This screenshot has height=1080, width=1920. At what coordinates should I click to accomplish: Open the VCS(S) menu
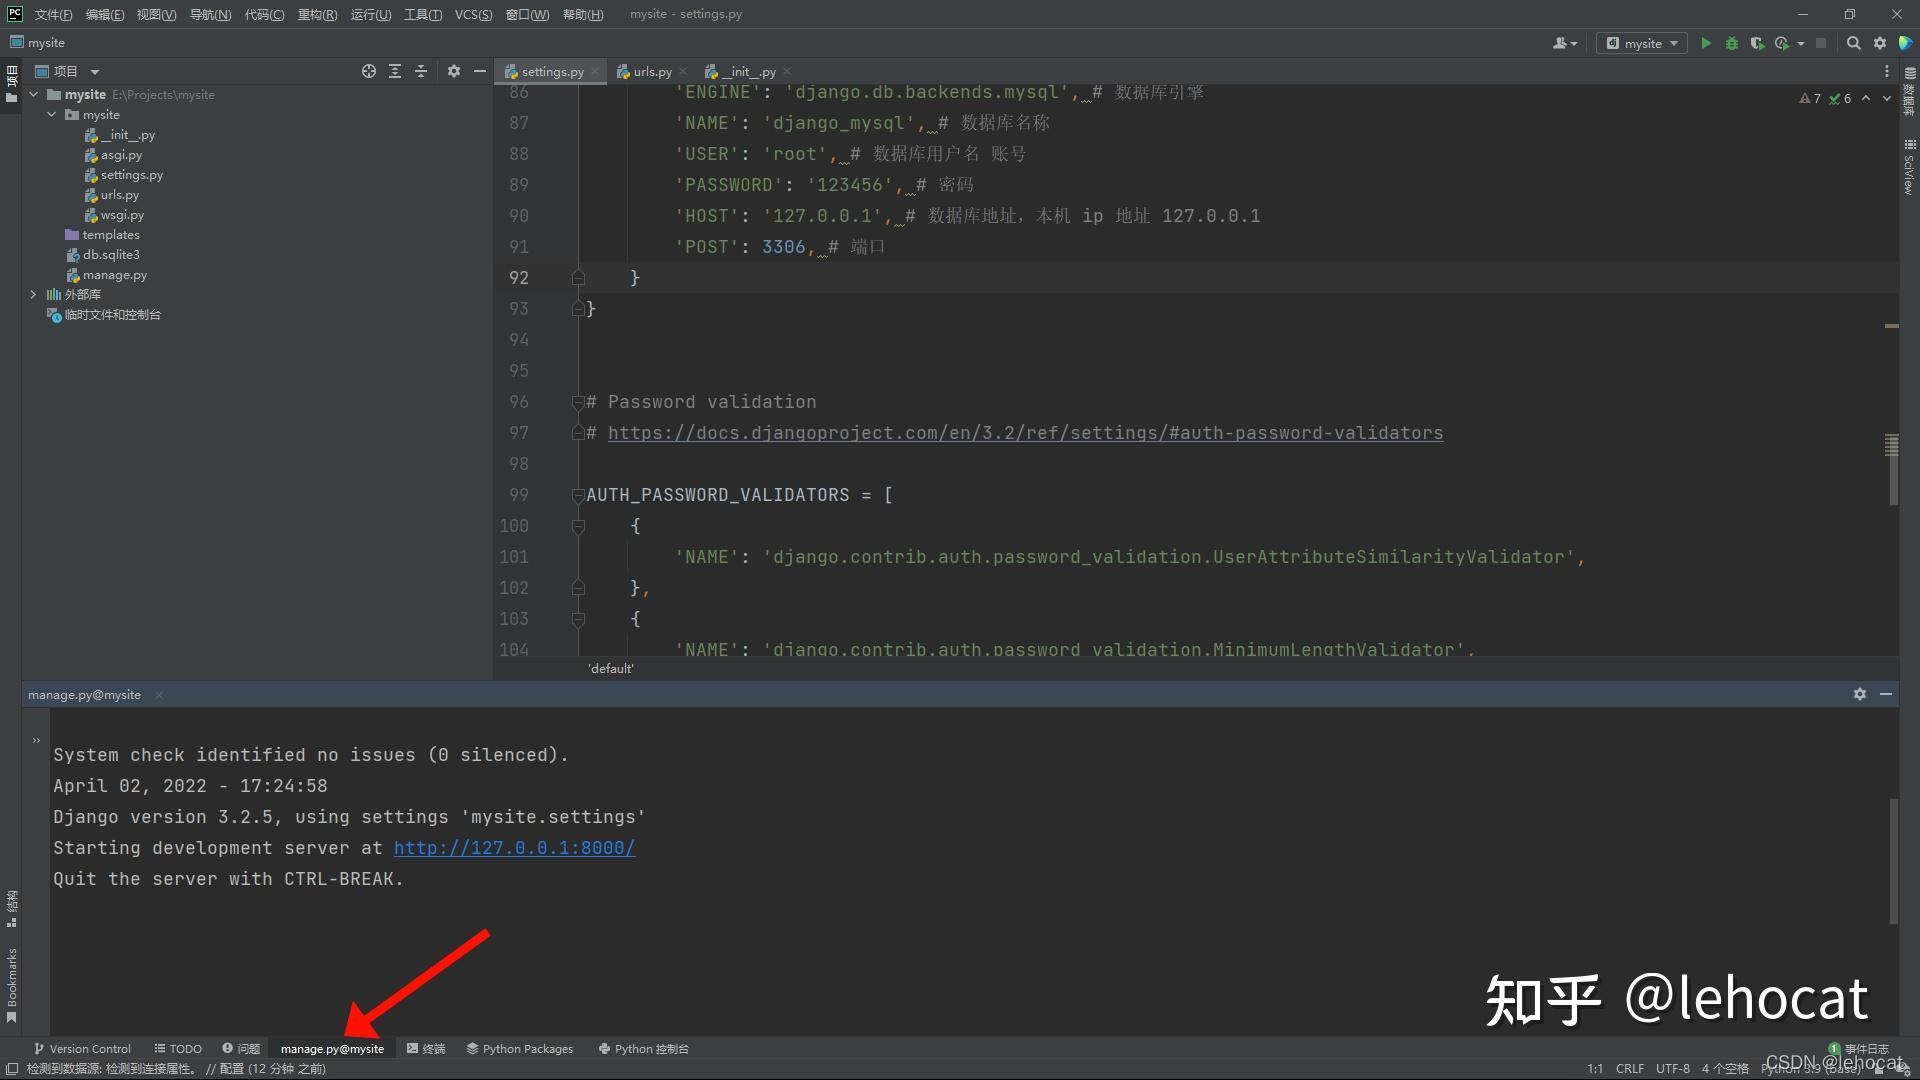pyautogui.click(x=473, y=14)
